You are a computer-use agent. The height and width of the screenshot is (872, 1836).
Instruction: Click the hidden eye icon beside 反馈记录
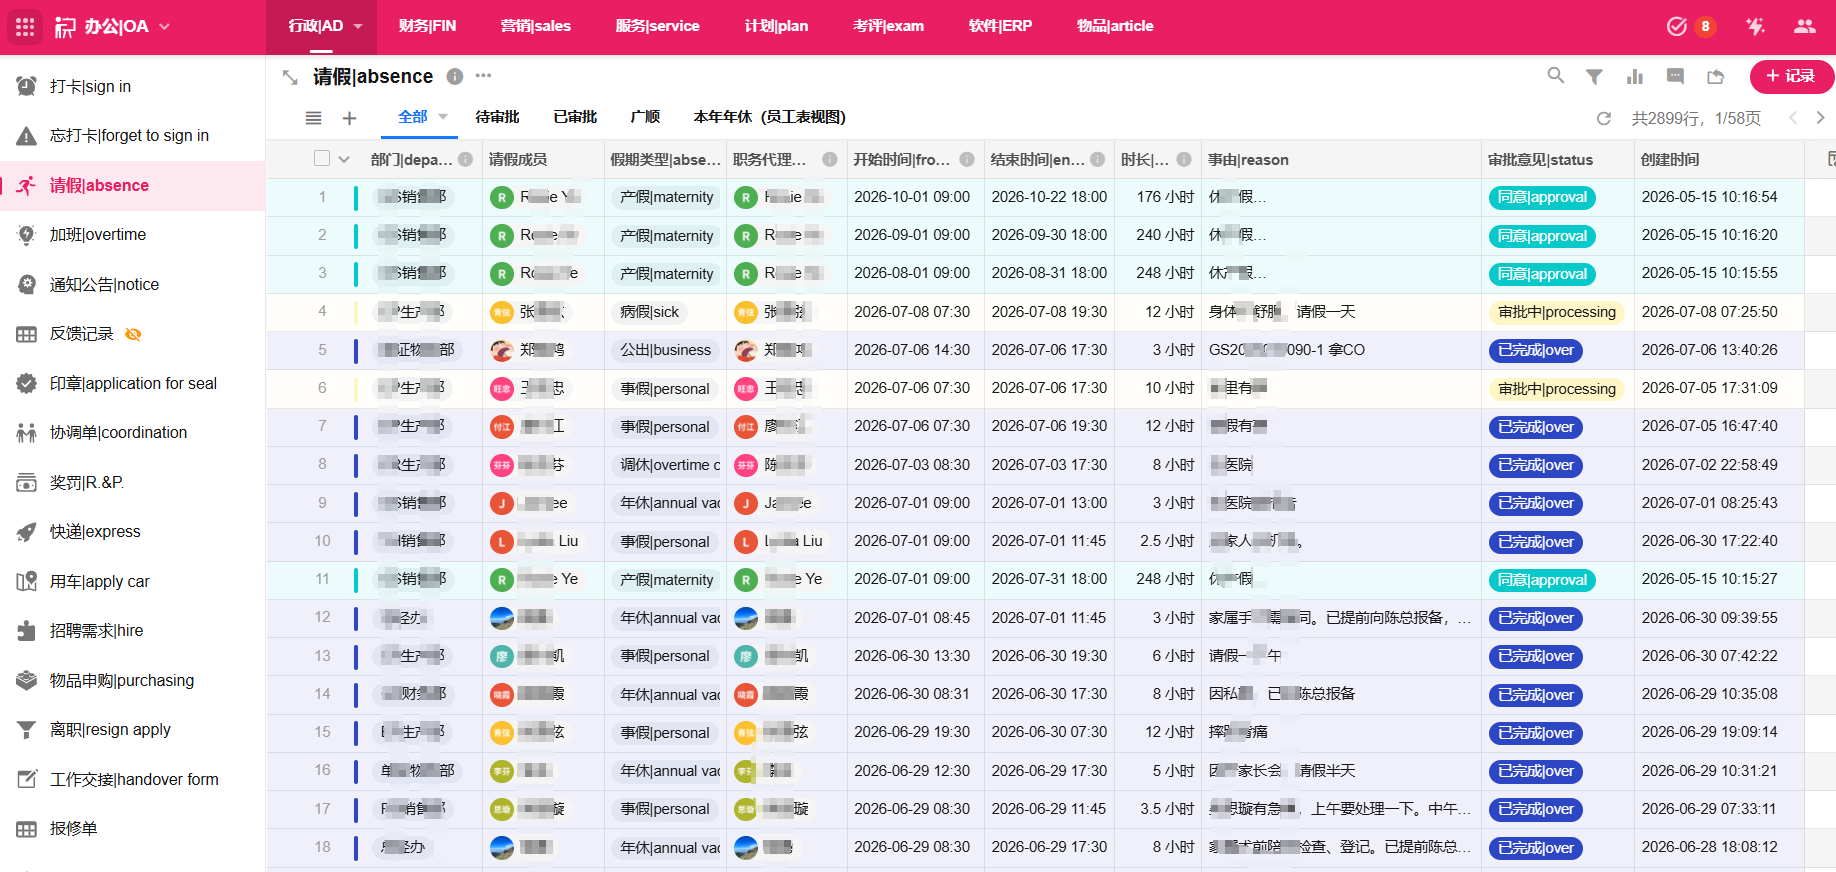(x=133, y=334)
